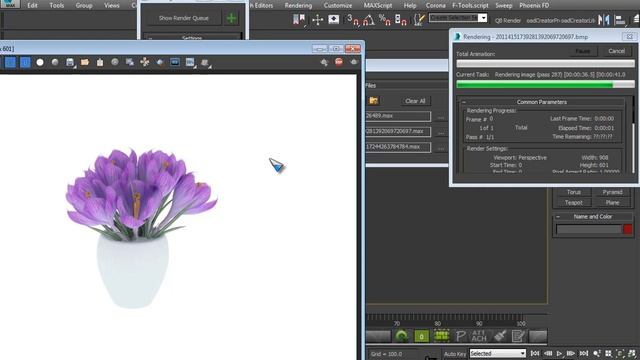Toggle monochrome gray circle in render window
This screenshot has width=640, height=360.
pos(55,62)
